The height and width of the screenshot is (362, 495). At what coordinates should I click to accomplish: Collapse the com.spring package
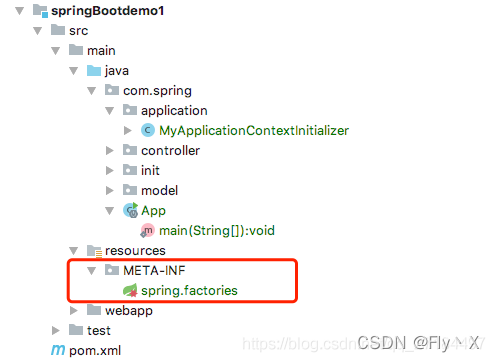91,91
